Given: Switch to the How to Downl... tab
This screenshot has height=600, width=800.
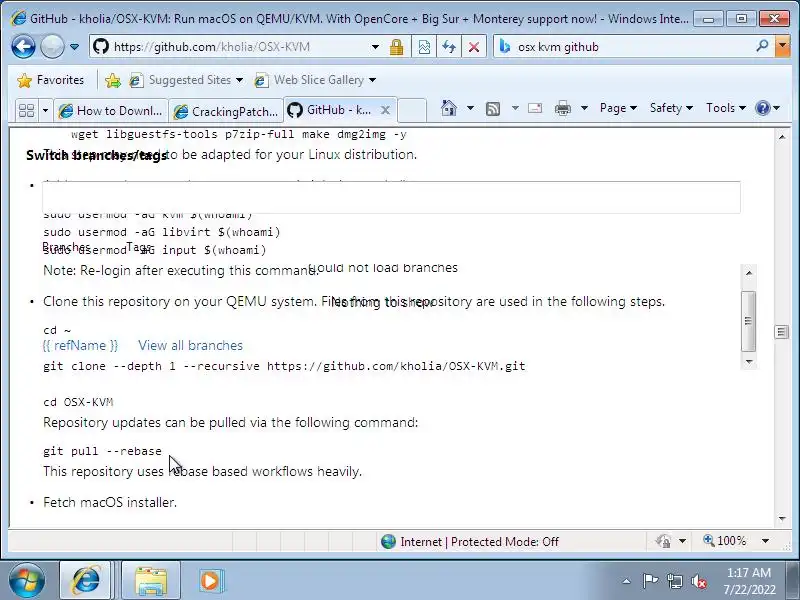Looking at the screenshot, I should click(x=111, y=110).
